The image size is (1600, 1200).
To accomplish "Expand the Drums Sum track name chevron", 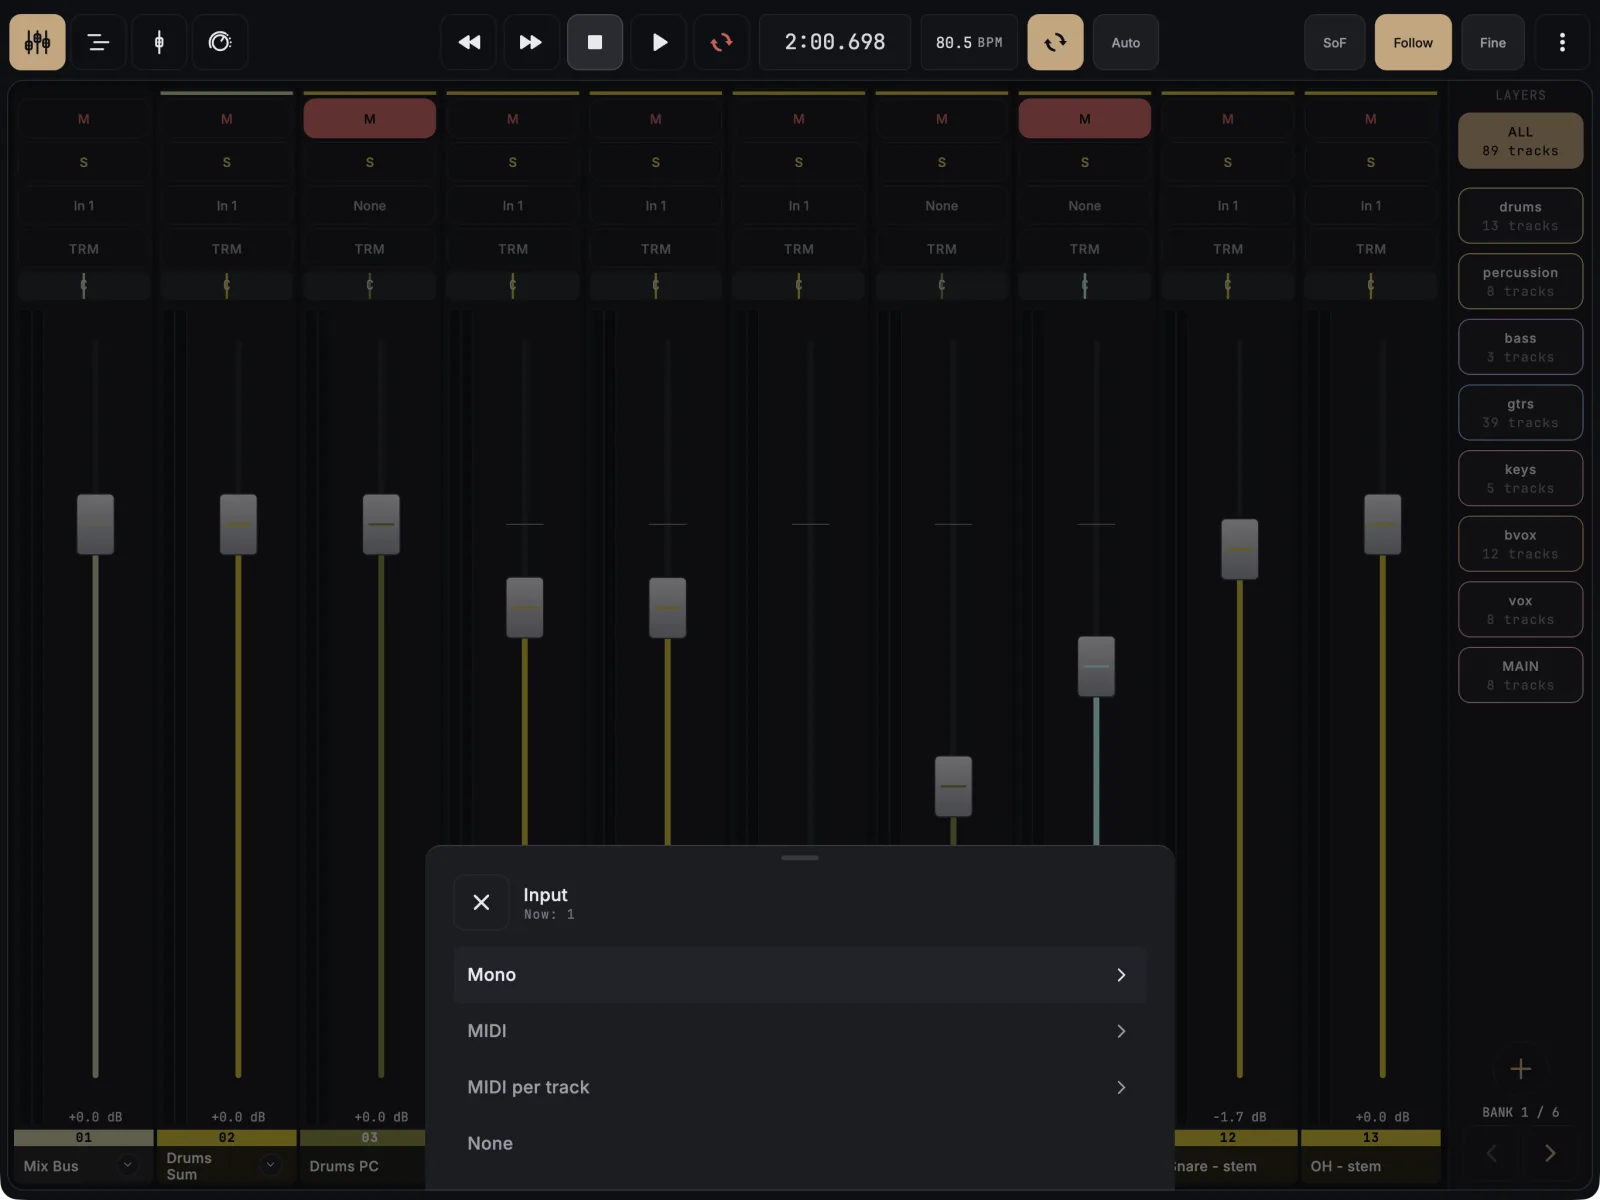I will [x=271, y=1165].
